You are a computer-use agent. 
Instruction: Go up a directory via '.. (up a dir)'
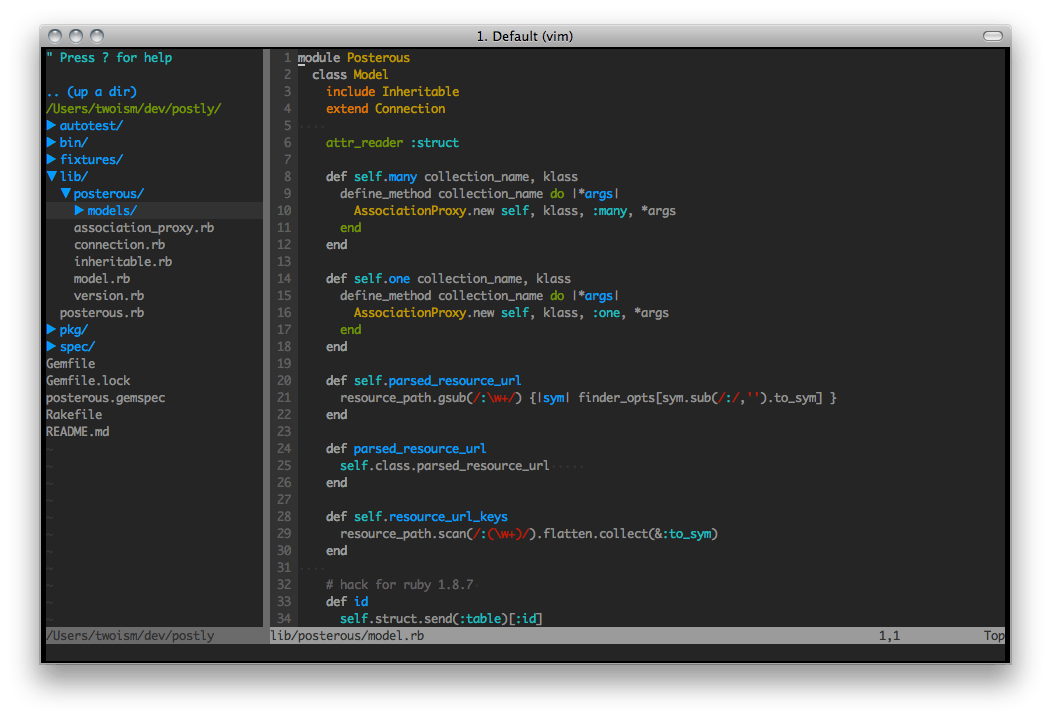coord(91,92)
